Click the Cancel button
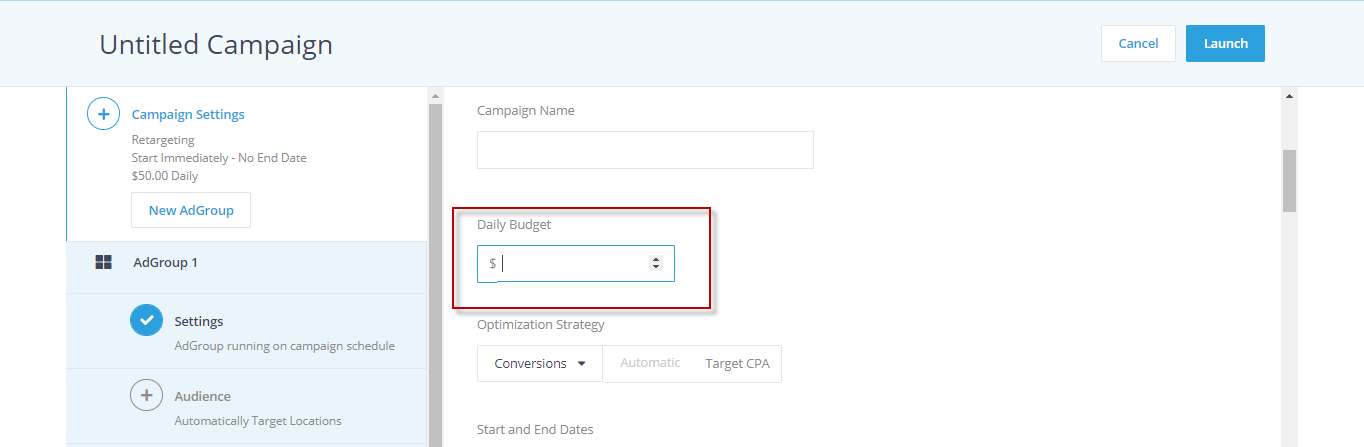This screenshot has width=1364, height=447. 1138,43
